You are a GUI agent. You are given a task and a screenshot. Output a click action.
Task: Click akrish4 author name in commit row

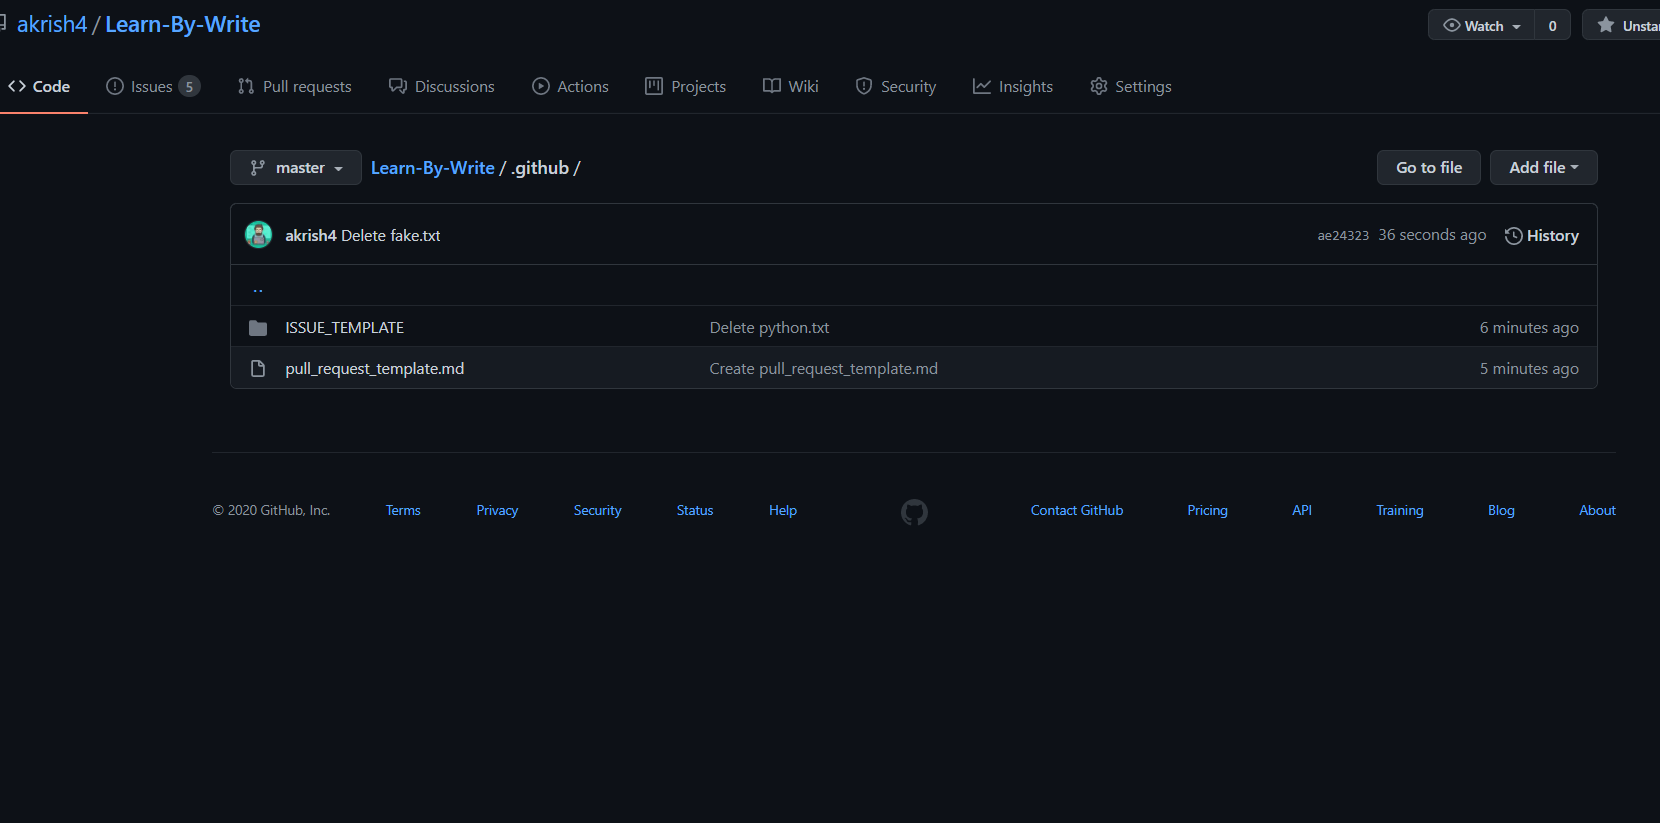tap(311, 235)
